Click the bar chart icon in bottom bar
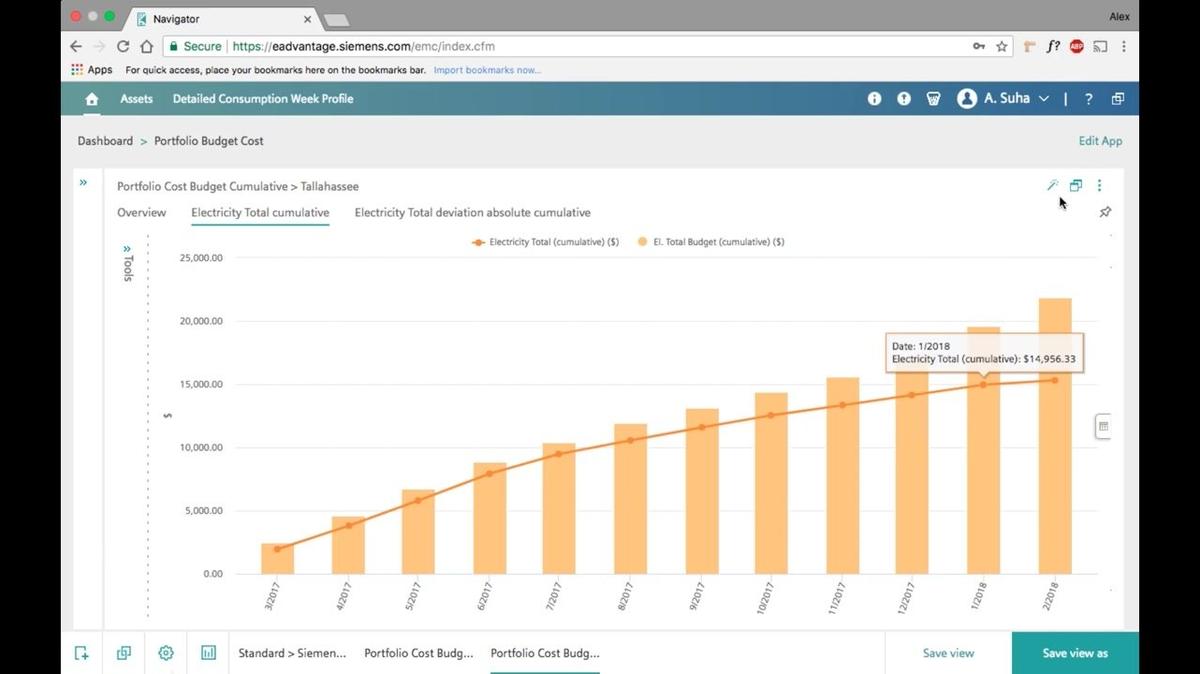This screenshot has width=1200, height=674. [x=208, y=653]
